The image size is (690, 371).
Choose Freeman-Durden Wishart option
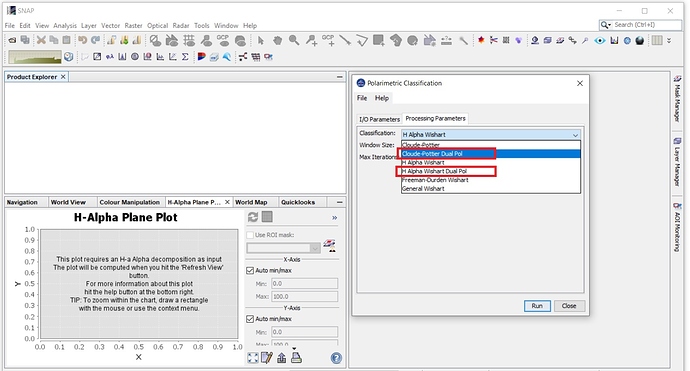click(x=491, y=180)
